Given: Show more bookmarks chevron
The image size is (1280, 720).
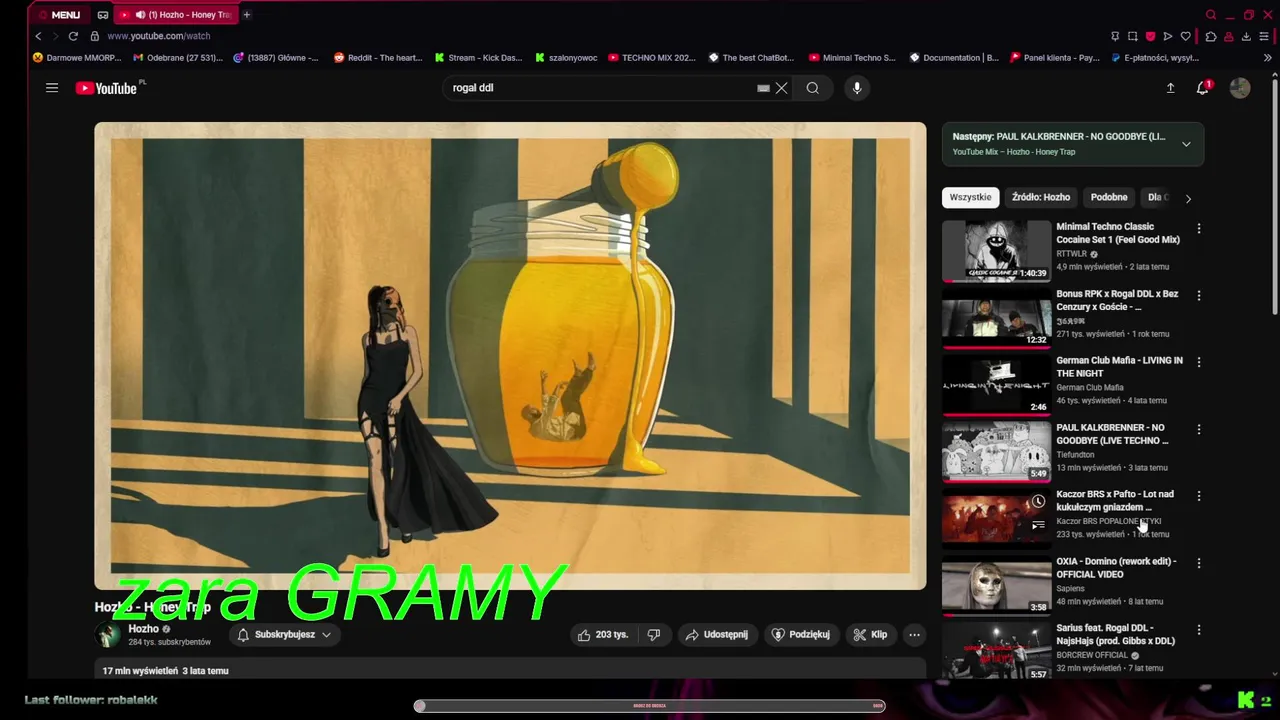Looking at the screenshot, I should (1268, 58).
